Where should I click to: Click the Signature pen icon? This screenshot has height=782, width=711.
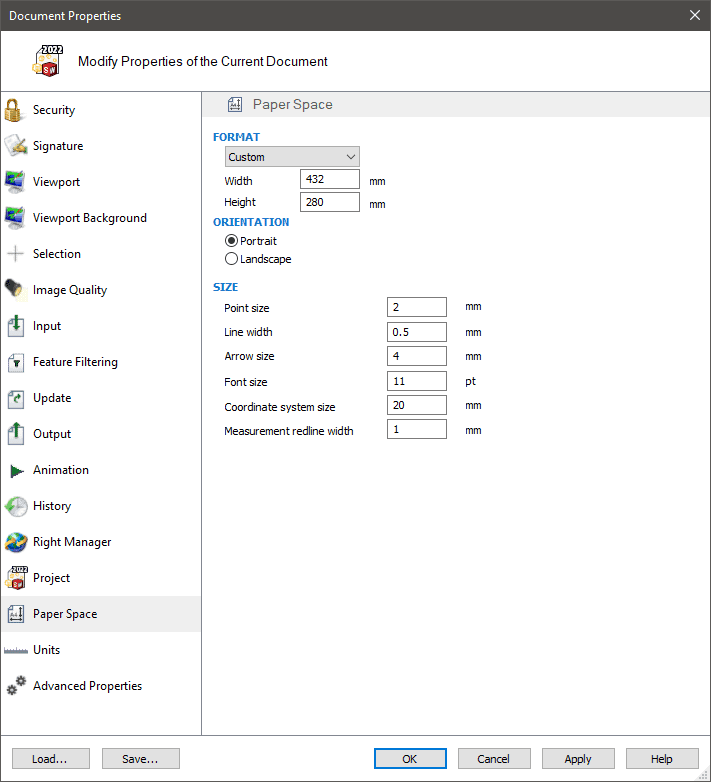tap(15, 146)
